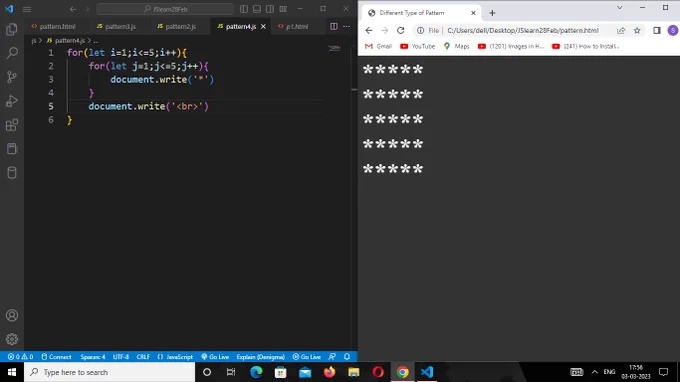
Task: Show hidden system tray icons
Action: click(x=595, y=372)
